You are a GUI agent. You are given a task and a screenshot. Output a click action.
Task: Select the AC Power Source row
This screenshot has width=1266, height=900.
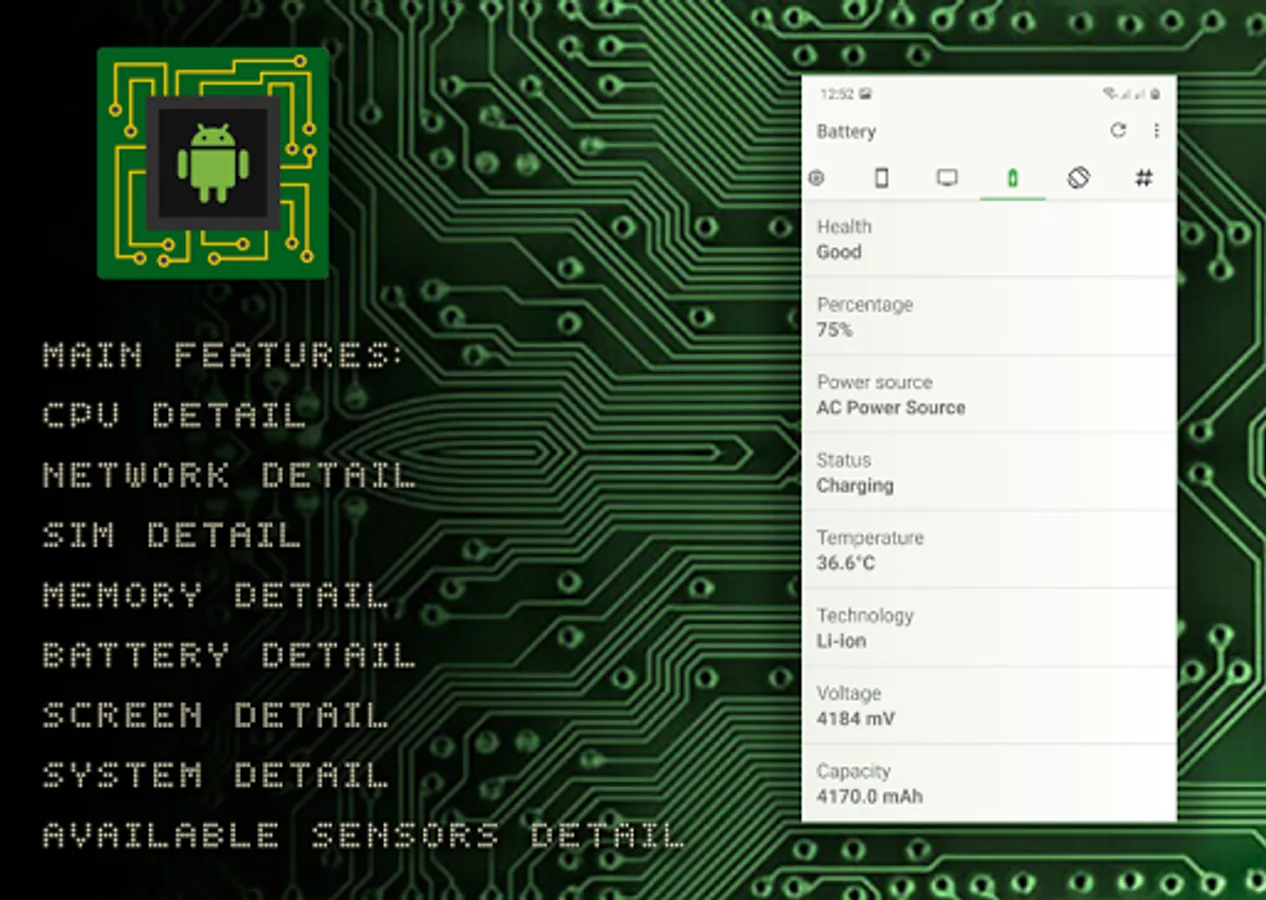[x=989, y=395]
